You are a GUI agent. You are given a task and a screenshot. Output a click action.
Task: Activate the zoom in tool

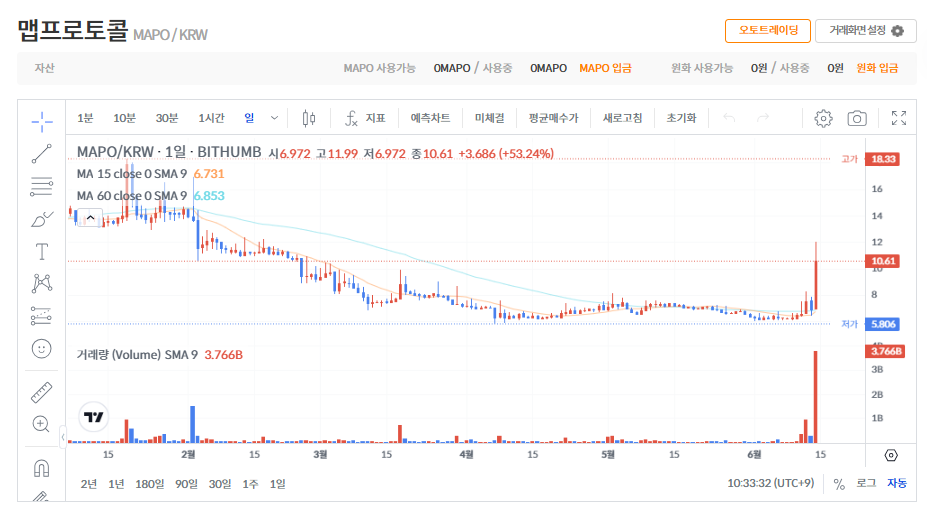click(x=41, y=424)
